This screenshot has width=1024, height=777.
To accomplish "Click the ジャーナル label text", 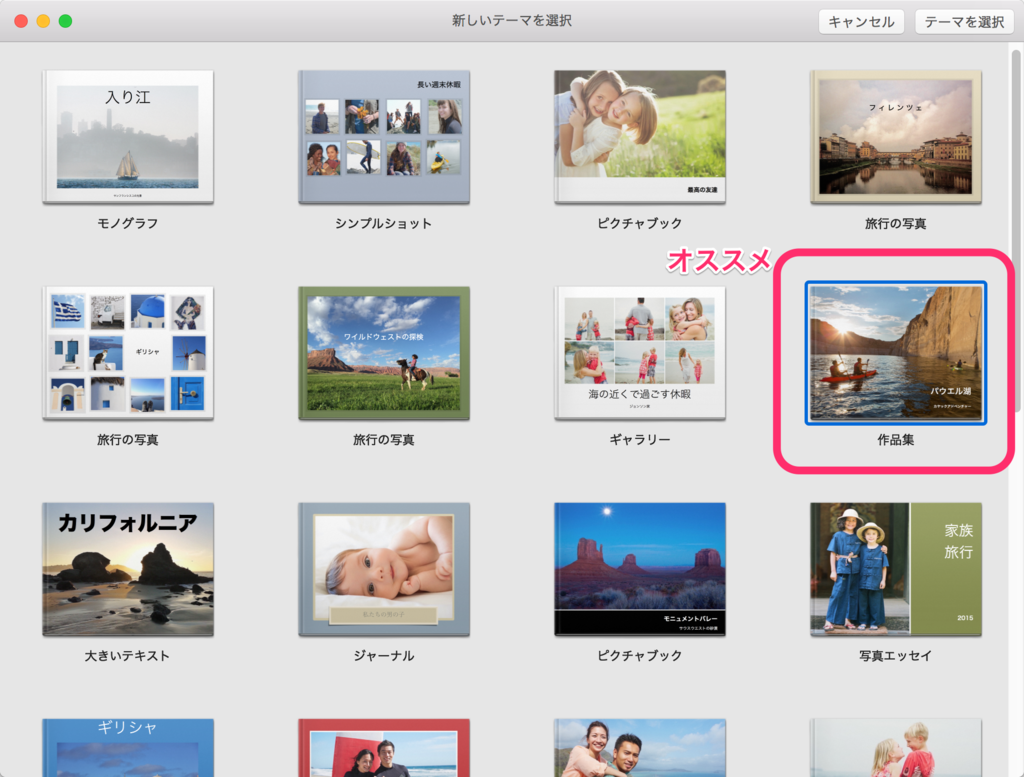I will 384,656.
